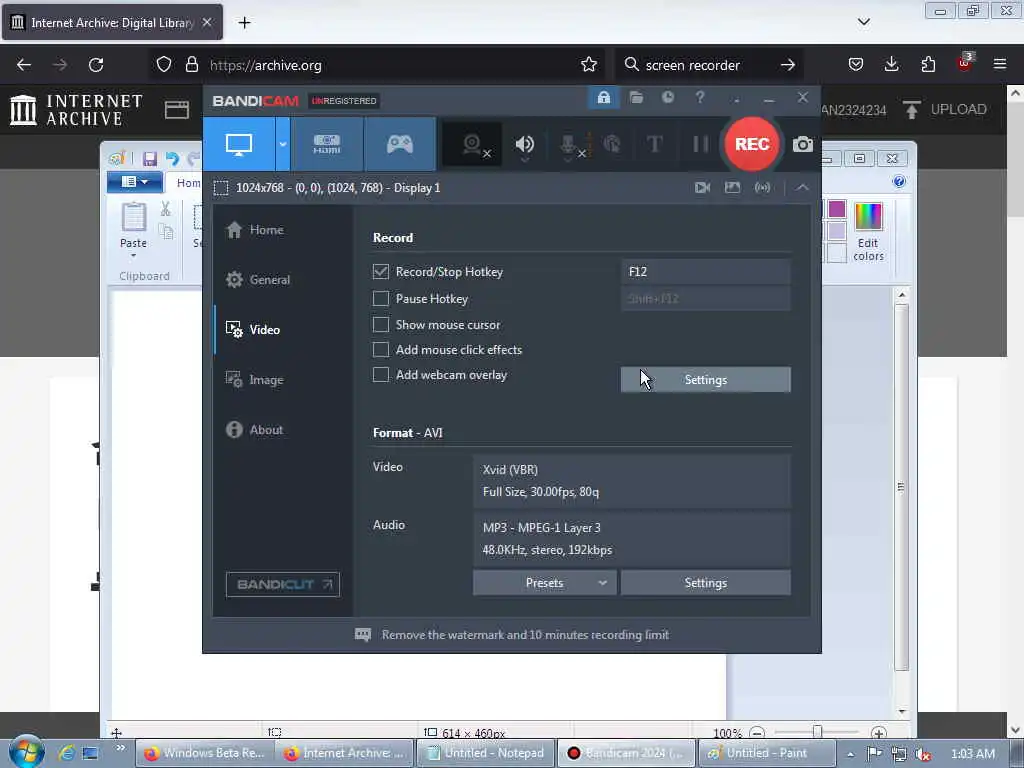Click the audio broadcast icon in Bandicam status row
Image resolution: width=1024 pixels, height=768 pixels.
tap(762, 188)
